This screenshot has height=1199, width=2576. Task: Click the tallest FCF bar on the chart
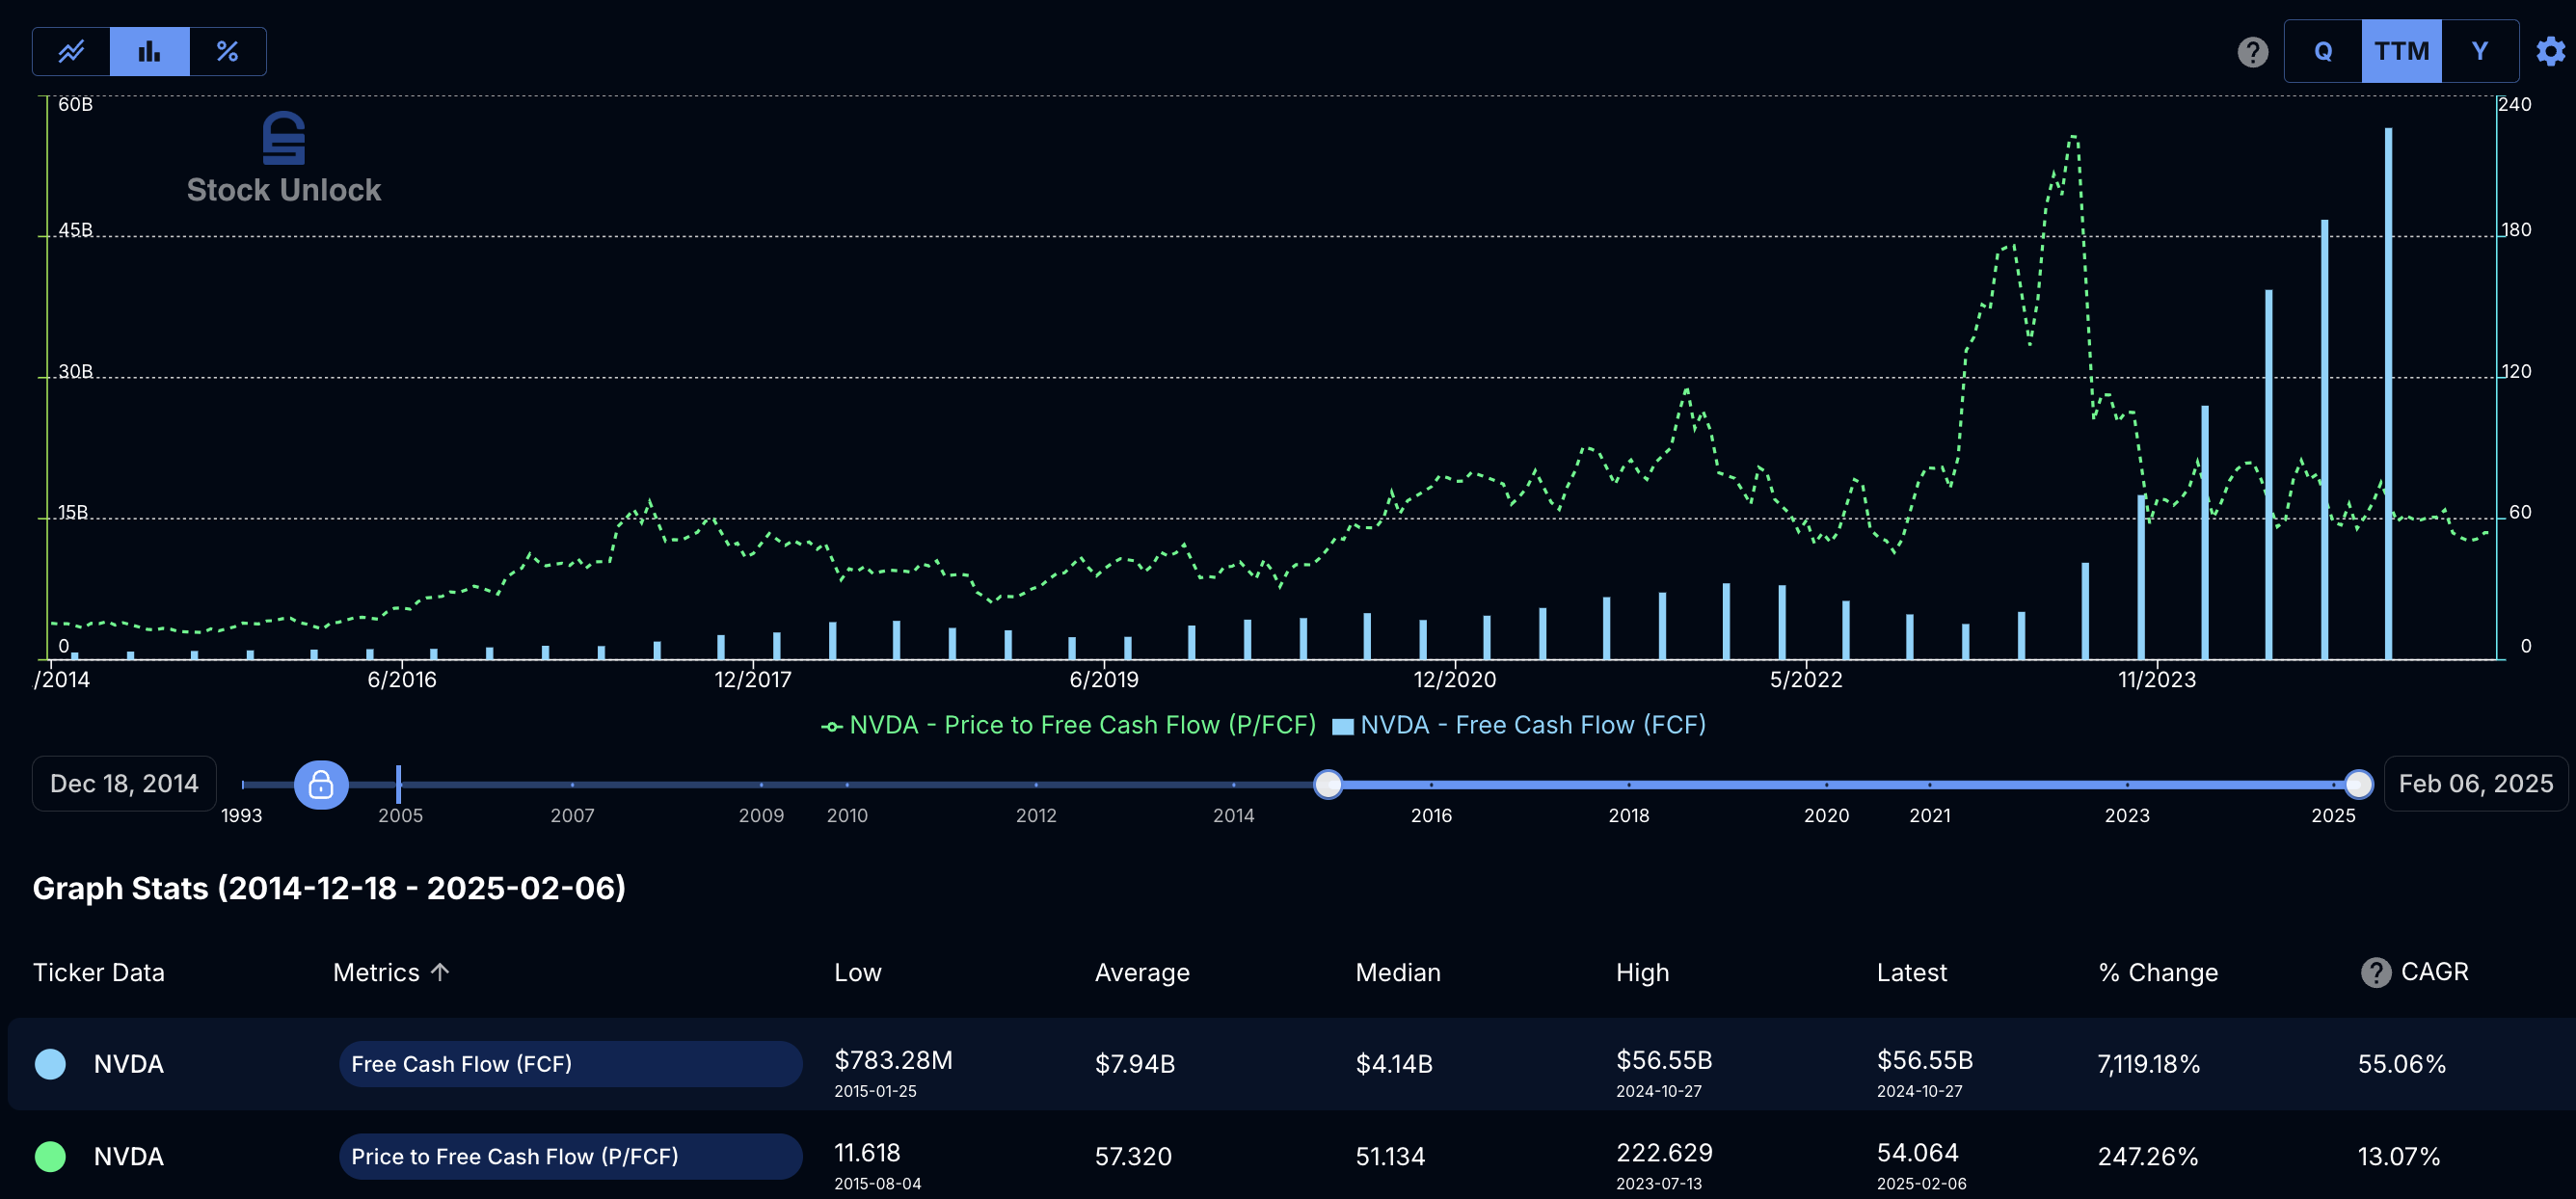(x=2388, y=393)
